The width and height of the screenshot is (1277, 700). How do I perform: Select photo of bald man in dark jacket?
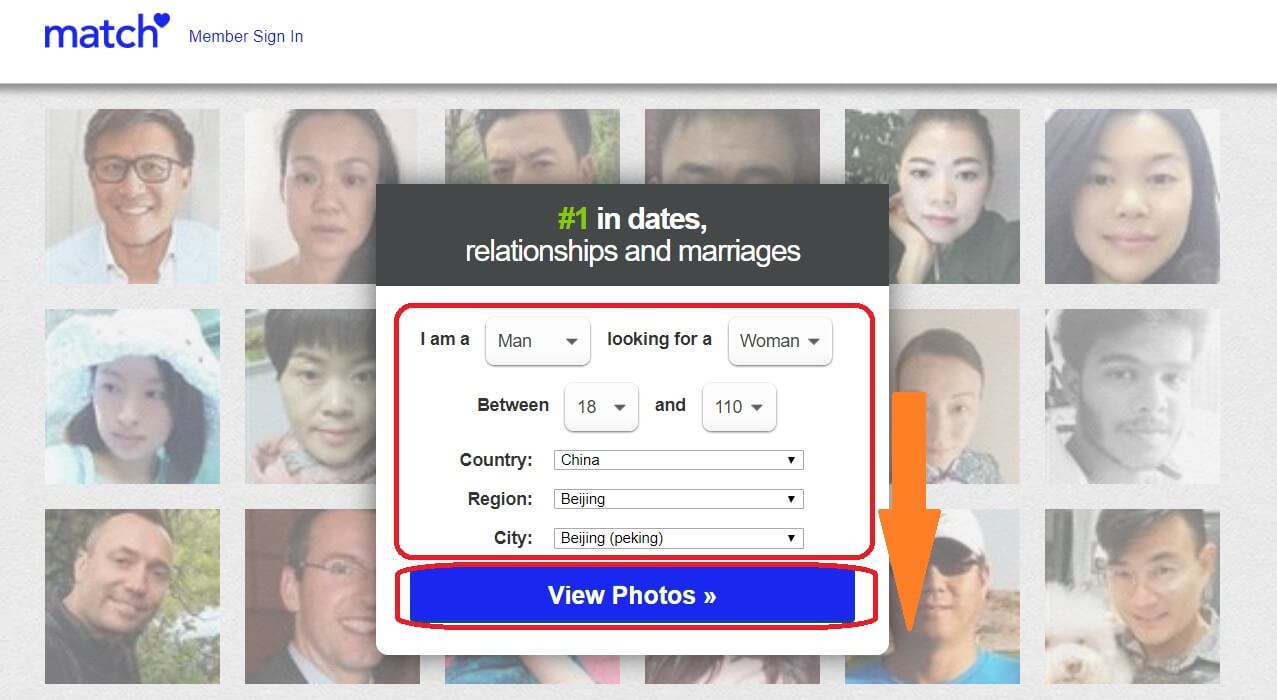pos(132,596)
